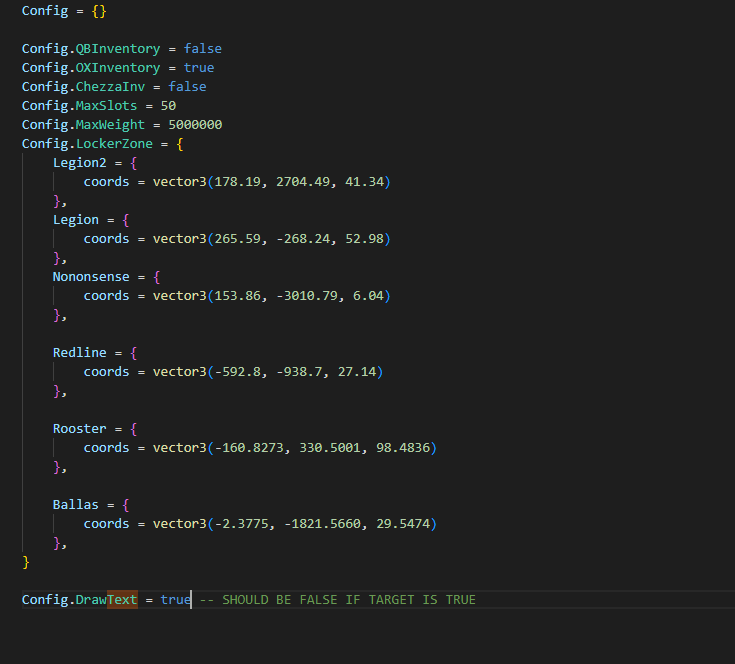This screenshot has height=664, width=735.
Task: Click the Rooster table key
Action: point(80,429)
